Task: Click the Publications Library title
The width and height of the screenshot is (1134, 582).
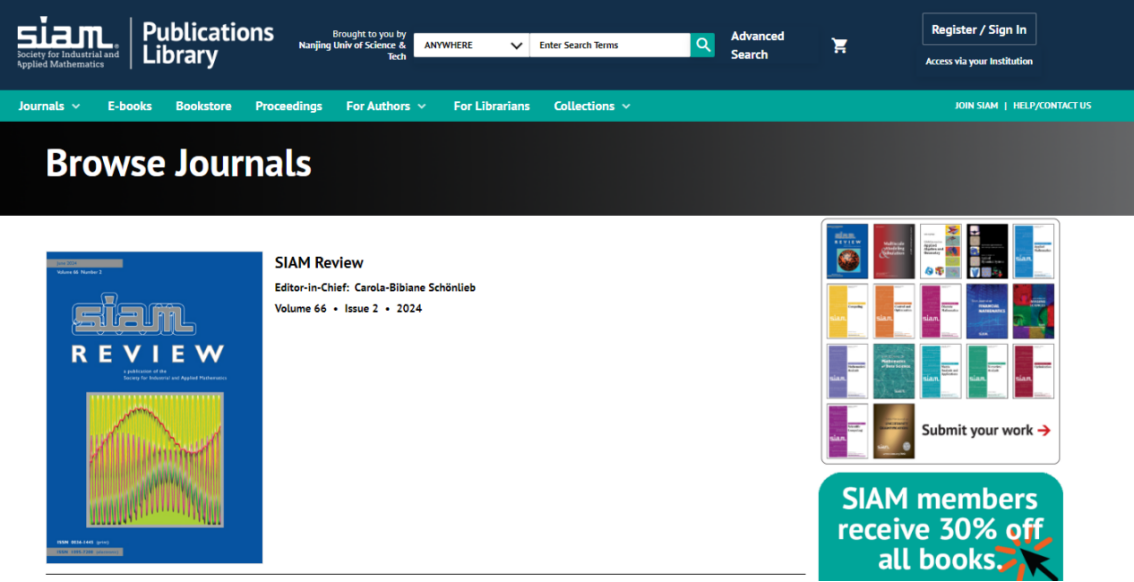Action: [x=208, y=43]
